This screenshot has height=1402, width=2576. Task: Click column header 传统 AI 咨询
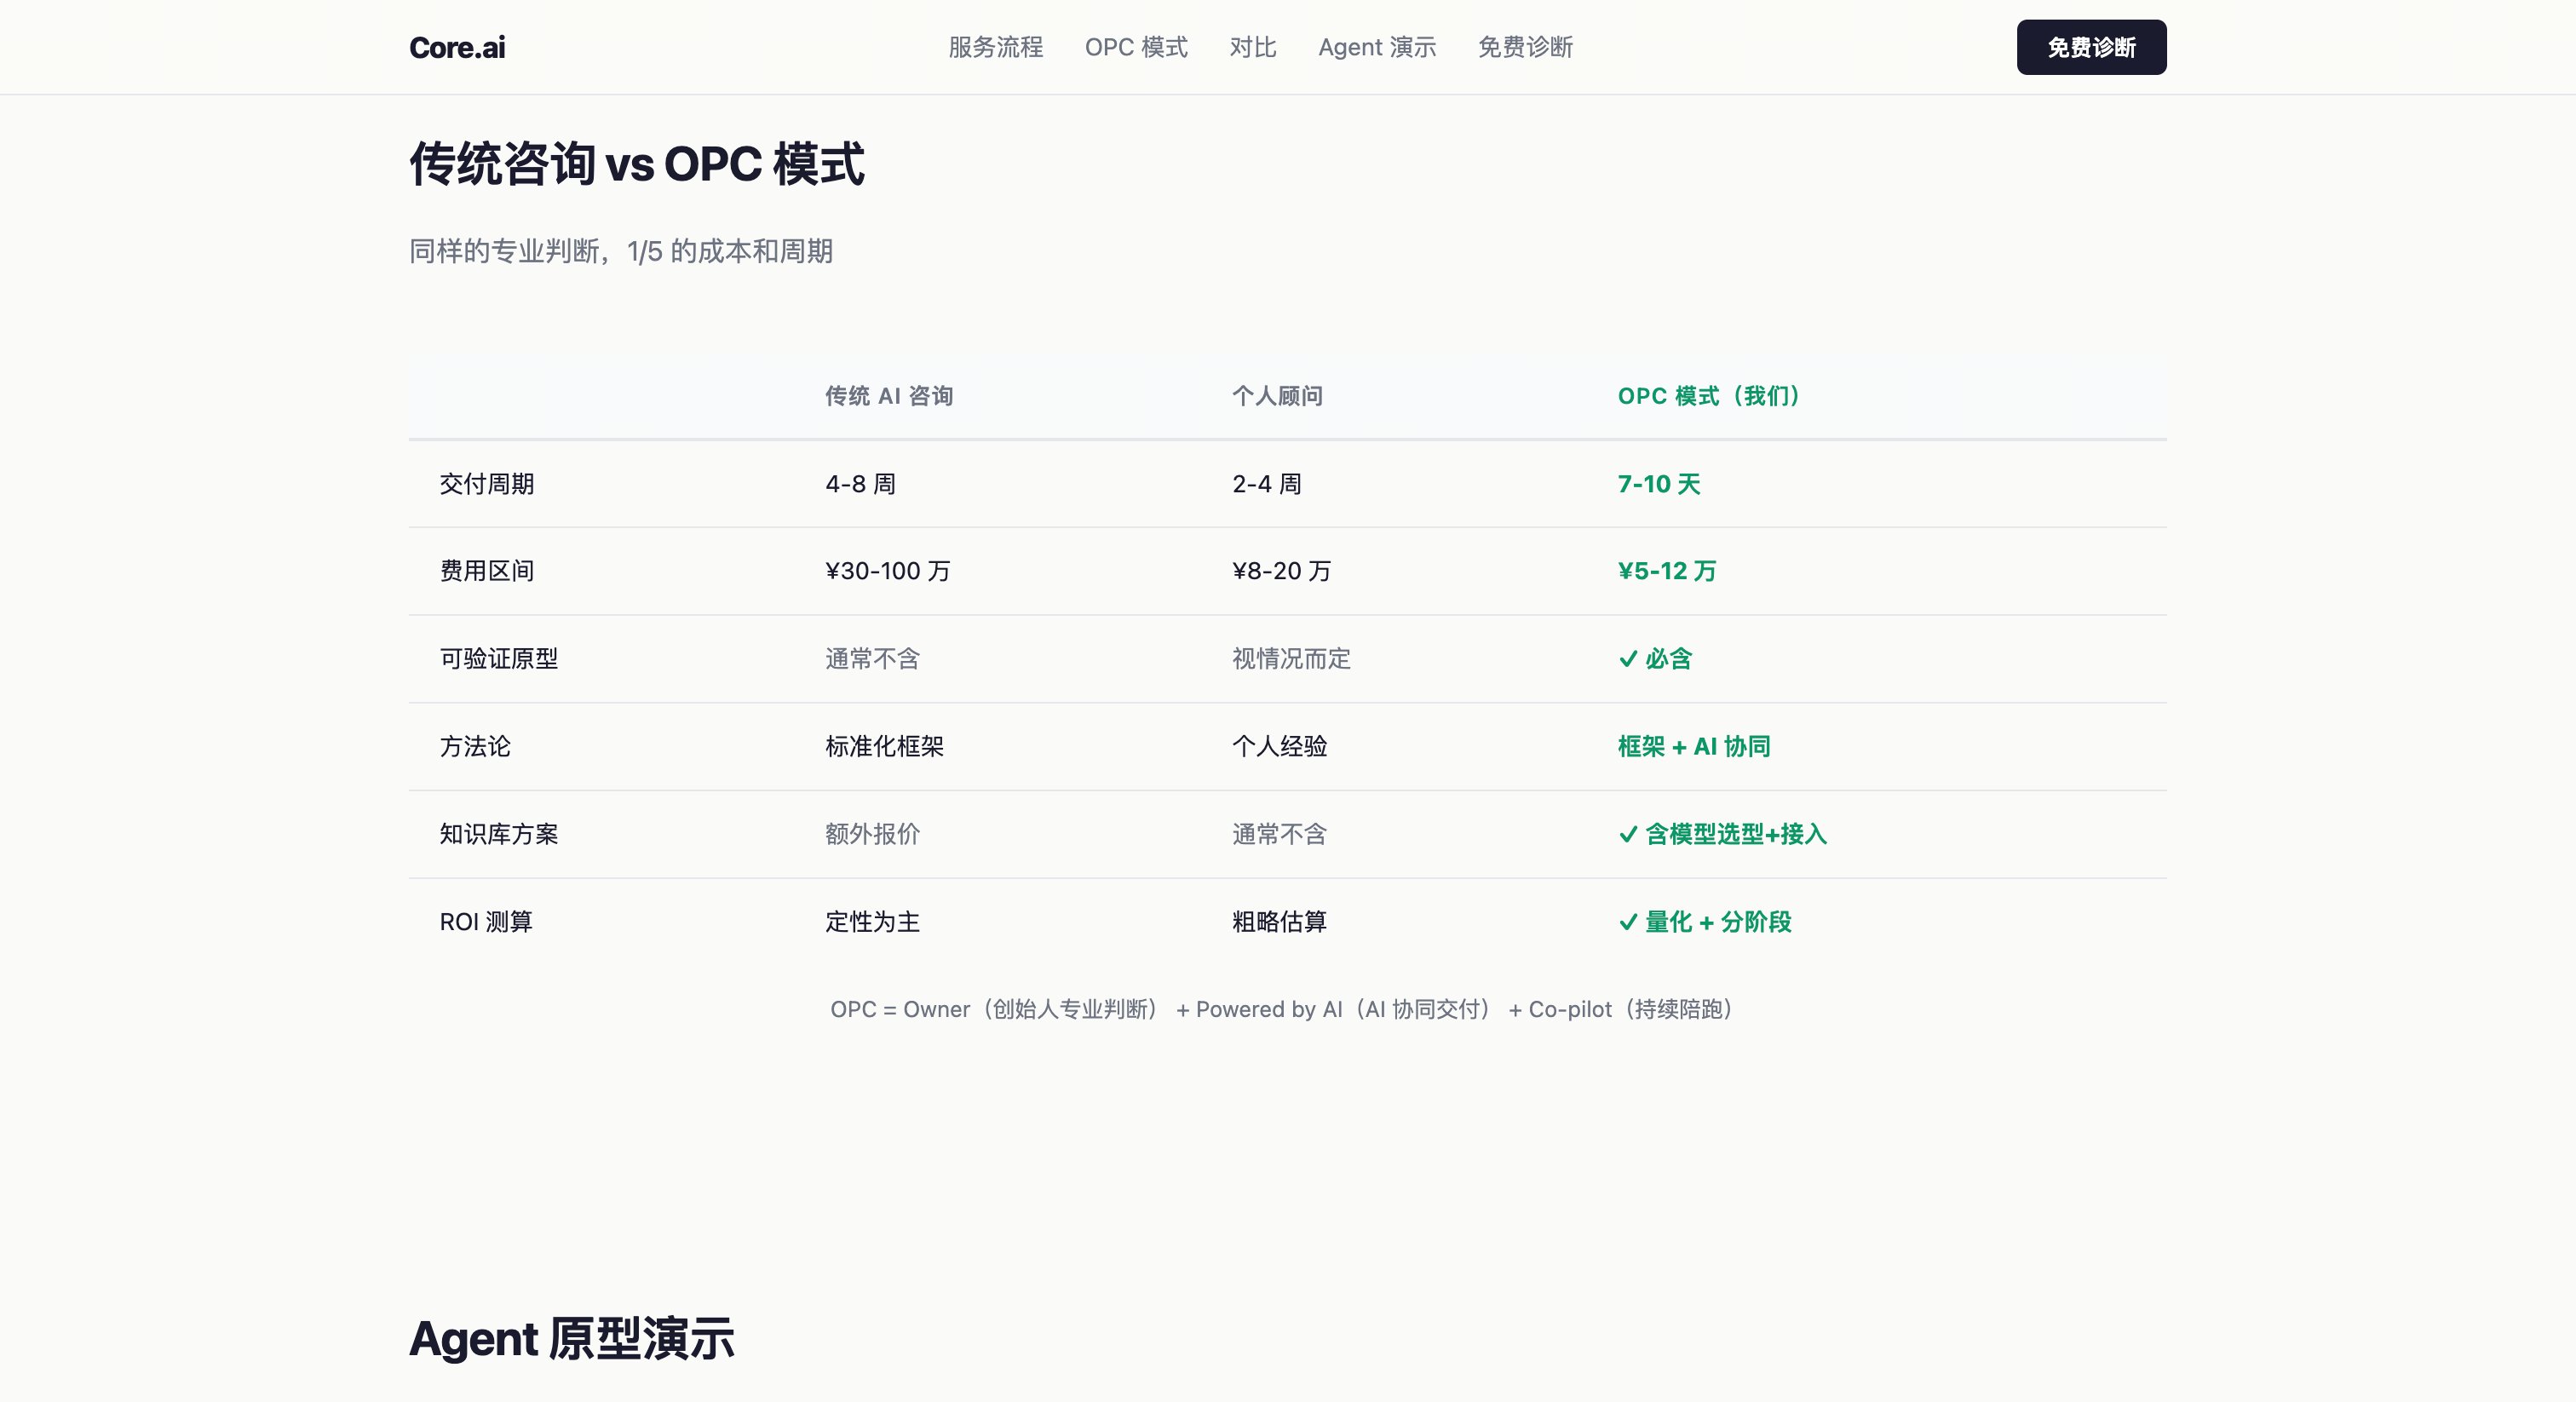[x=889, y=396]
